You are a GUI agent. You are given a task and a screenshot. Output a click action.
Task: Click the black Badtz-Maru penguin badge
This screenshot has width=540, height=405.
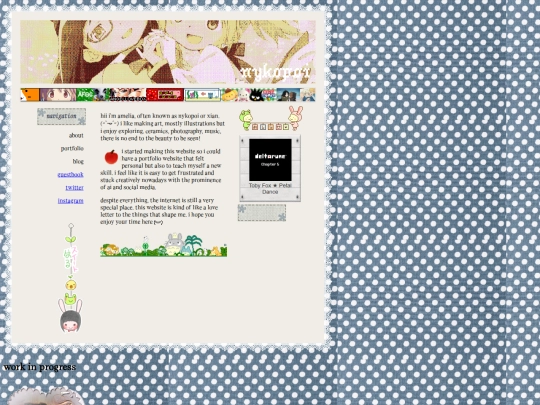(x=256, y=95)
